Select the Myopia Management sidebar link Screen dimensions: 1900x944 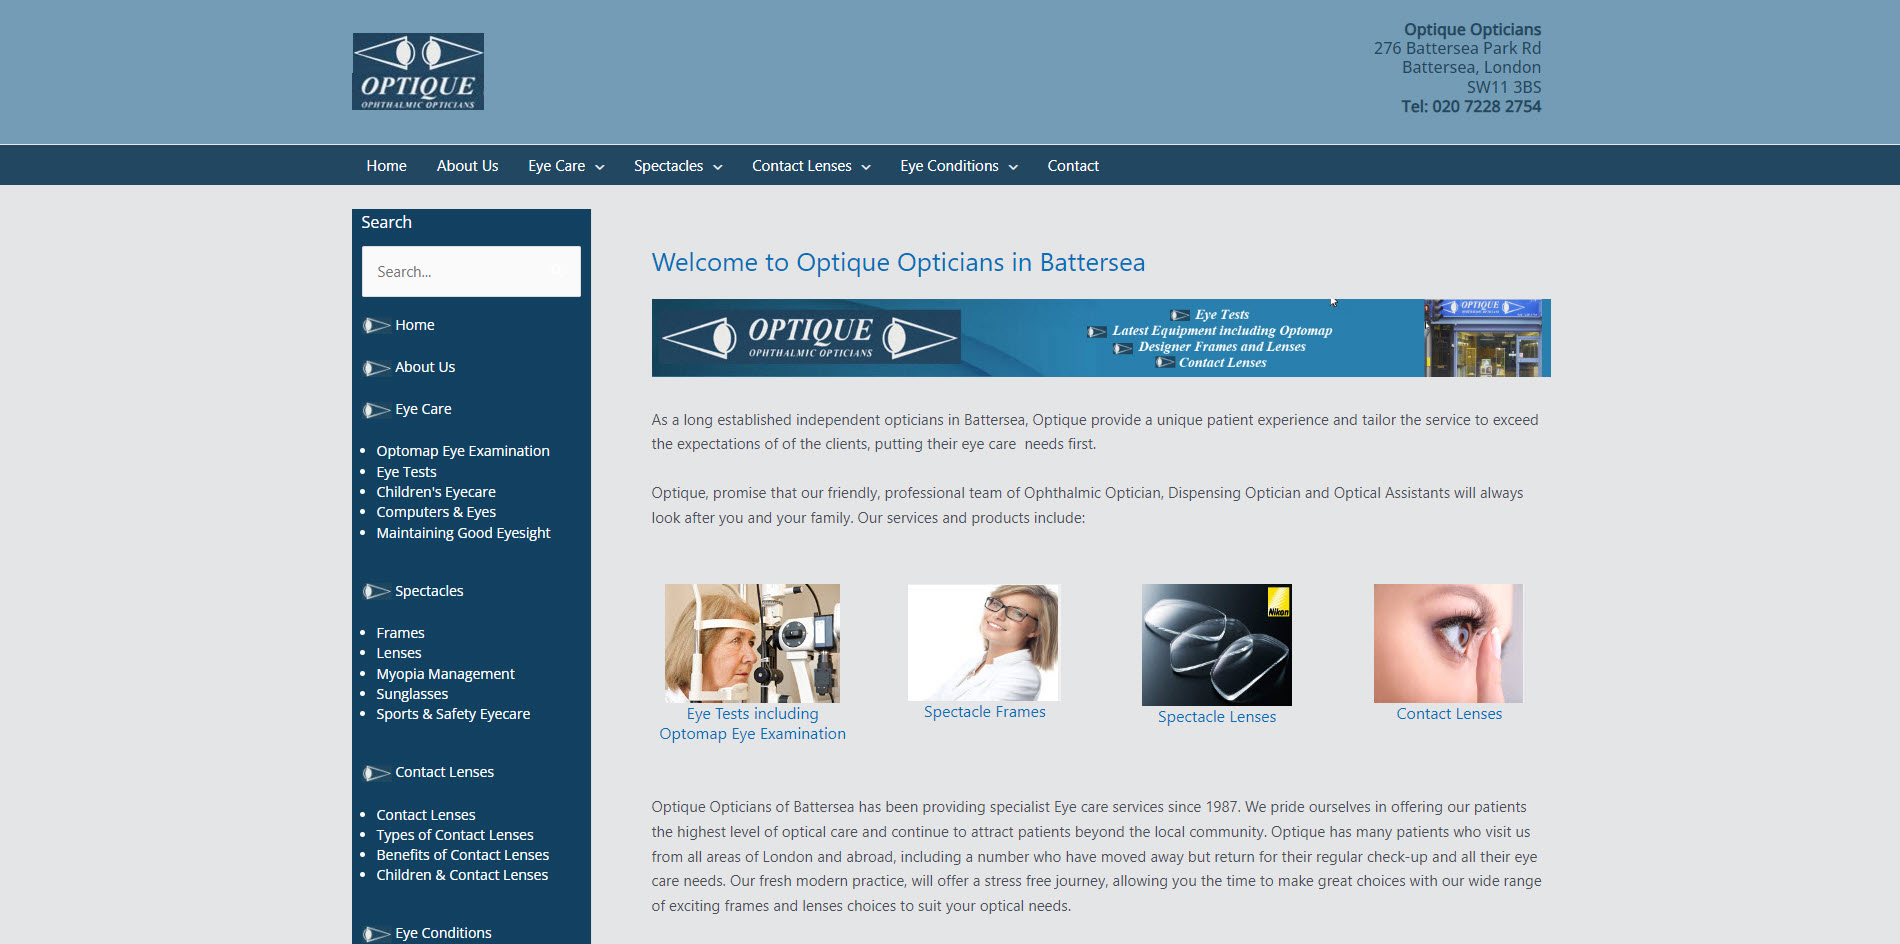tap(445, 674)
